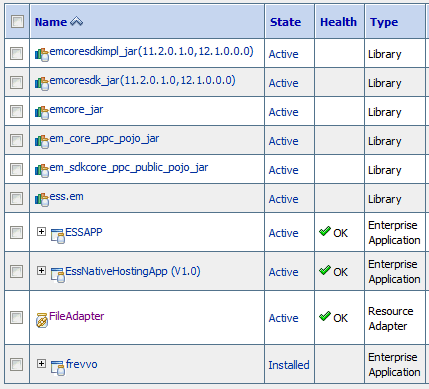Open the ESSAPP application link
This screenshot has height=389, width=429.
[84, 232]
